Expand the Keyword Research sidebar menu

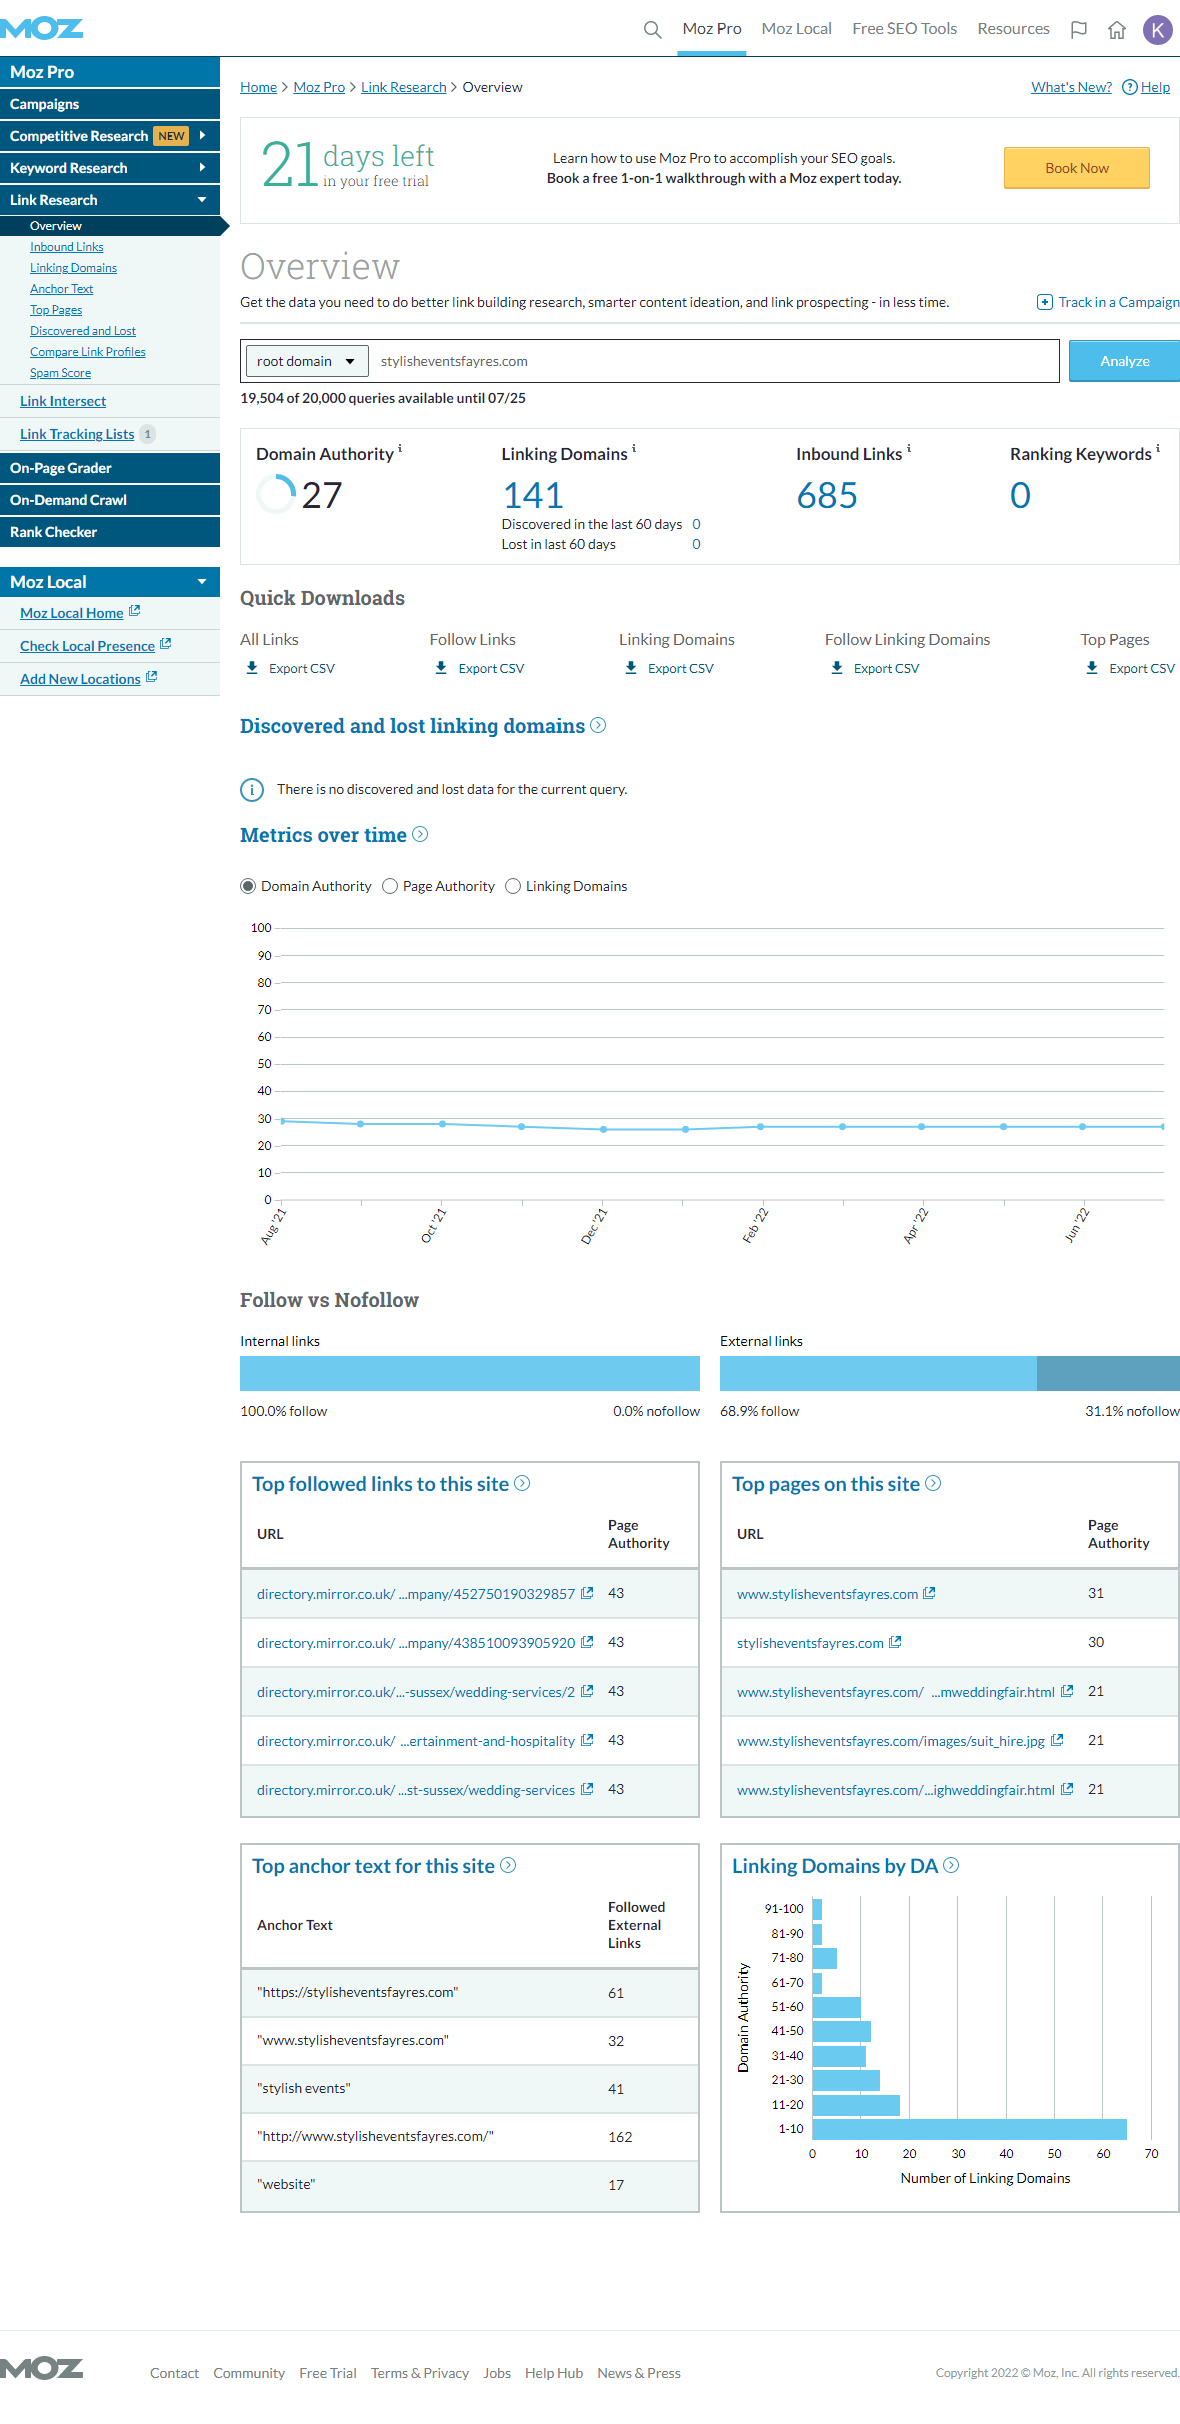point(110,168)
